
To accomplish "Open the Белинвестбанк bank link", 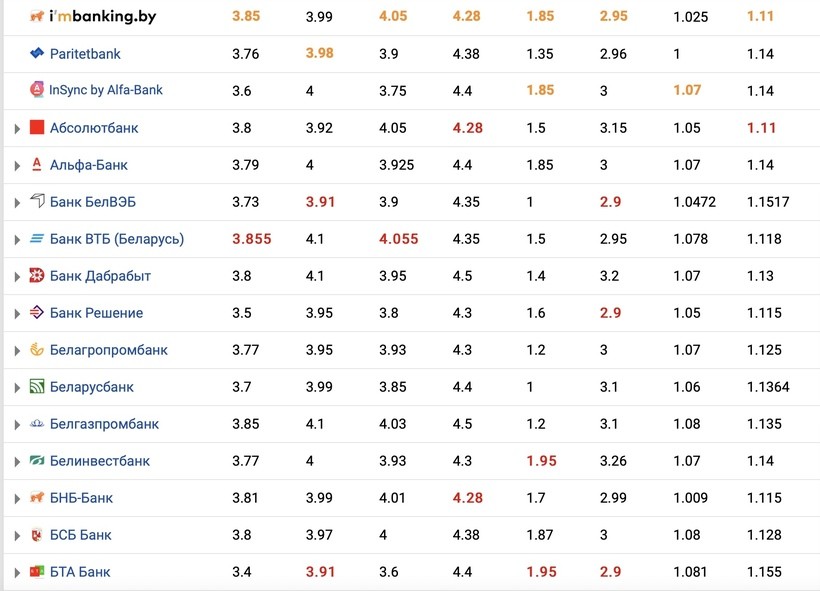I will pyautogui.click(x=99, y=461).
